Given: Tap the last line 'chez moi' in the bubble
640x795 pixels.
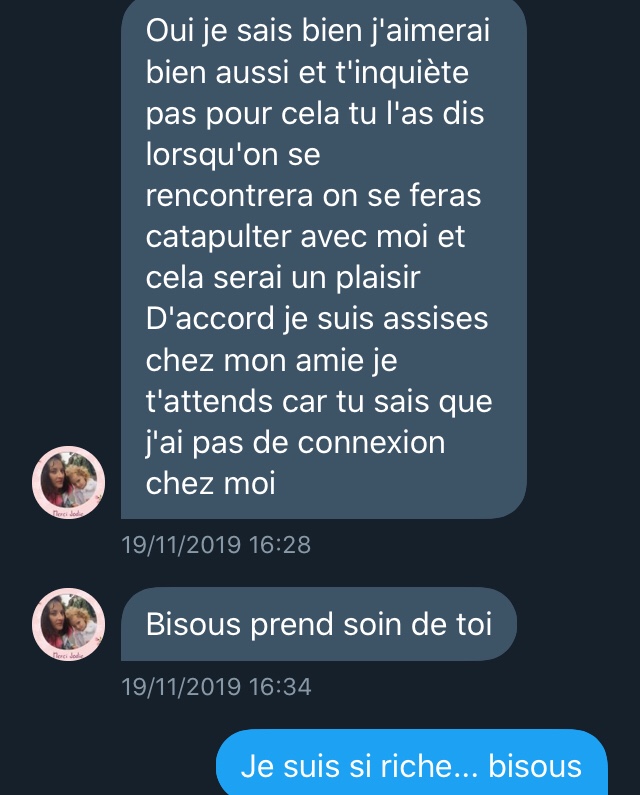Looking at the screenshot, I should tap(210, 483).
